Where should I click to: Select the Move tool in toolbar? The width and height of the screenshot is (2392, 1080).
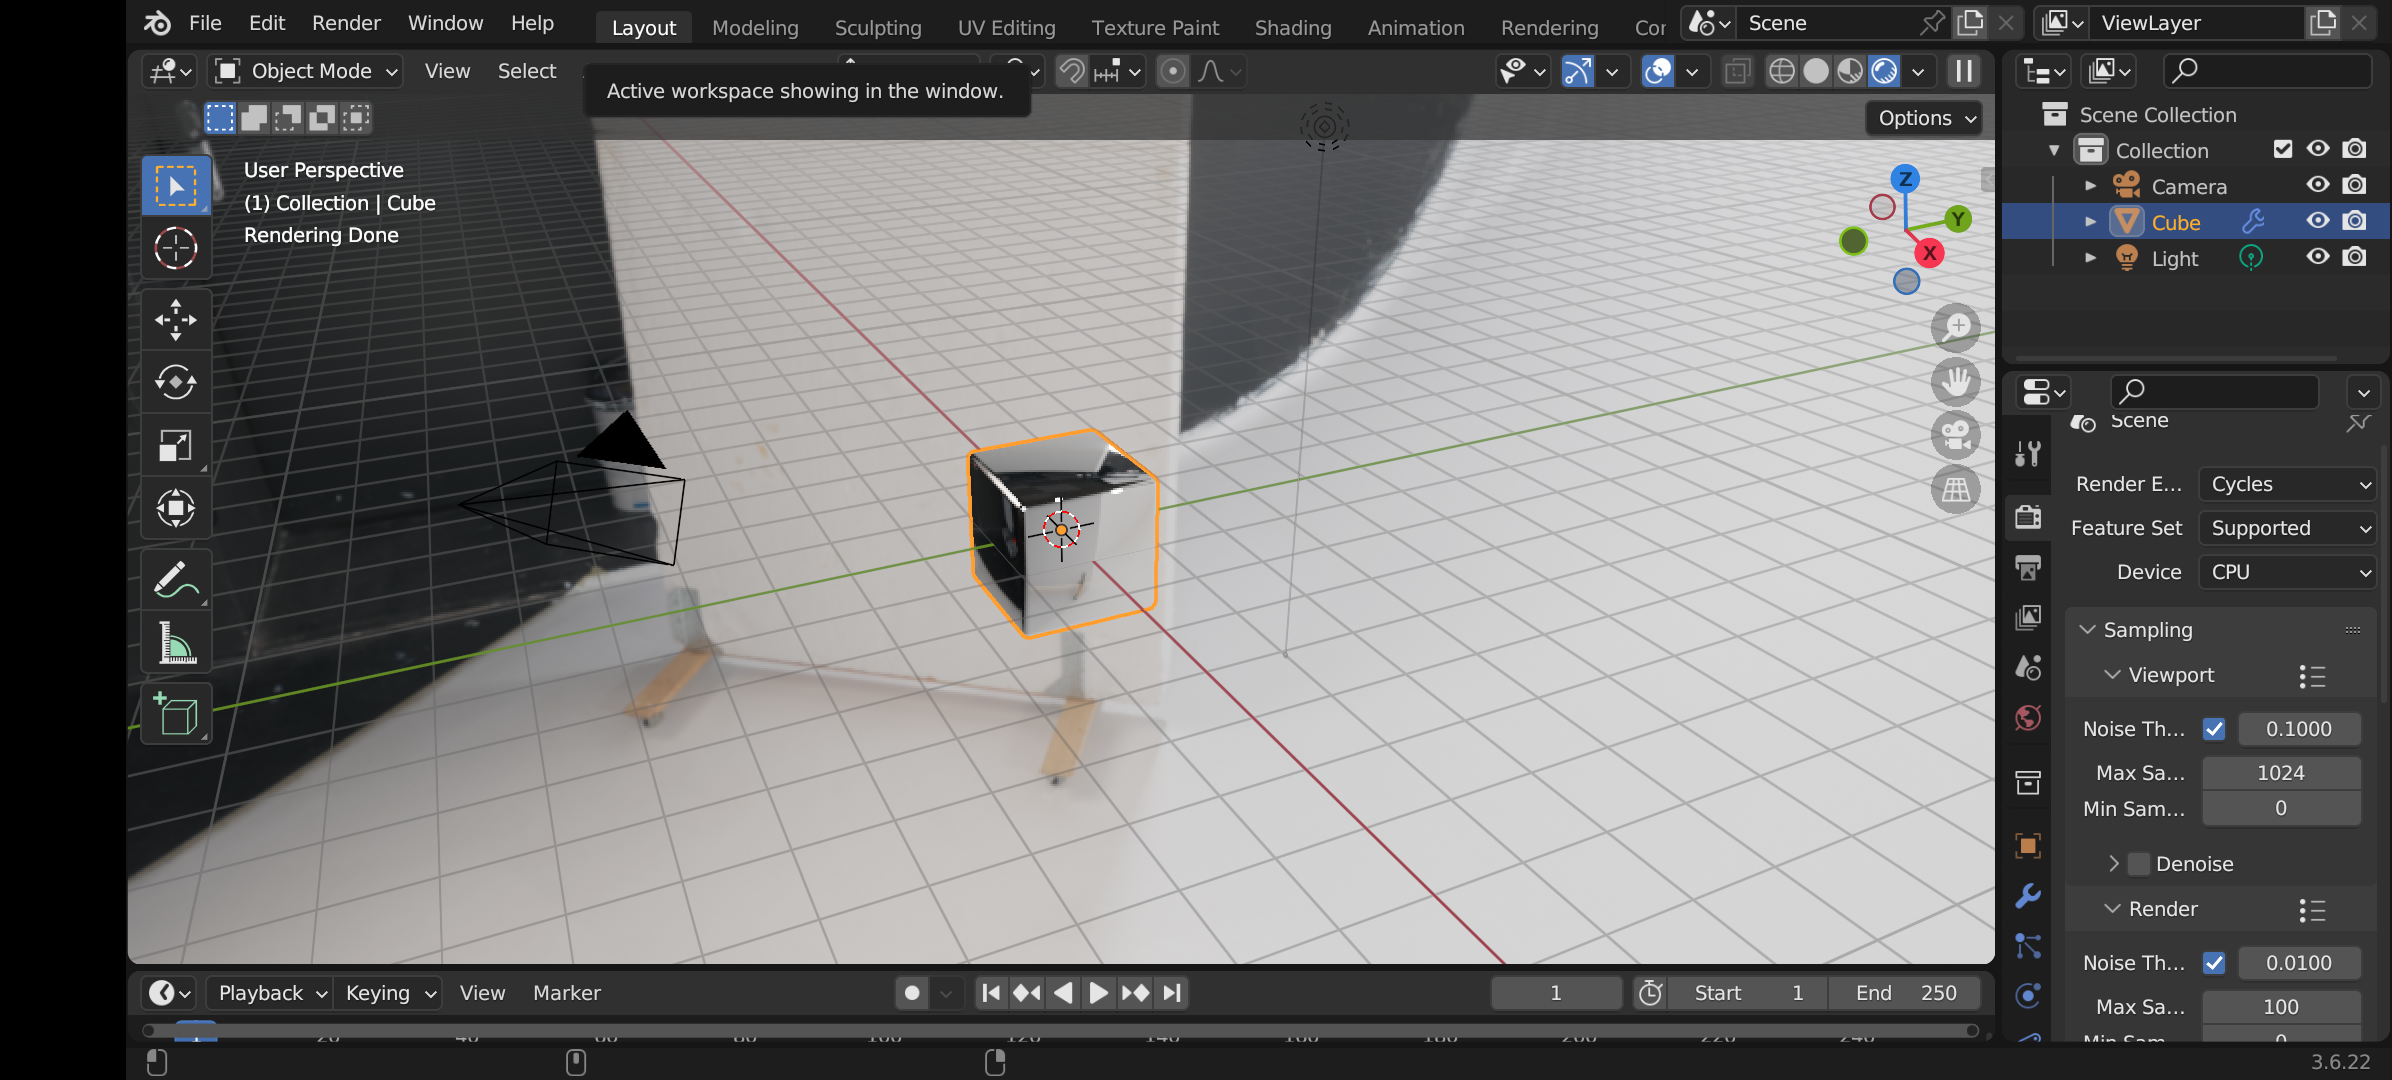(176, 320)
